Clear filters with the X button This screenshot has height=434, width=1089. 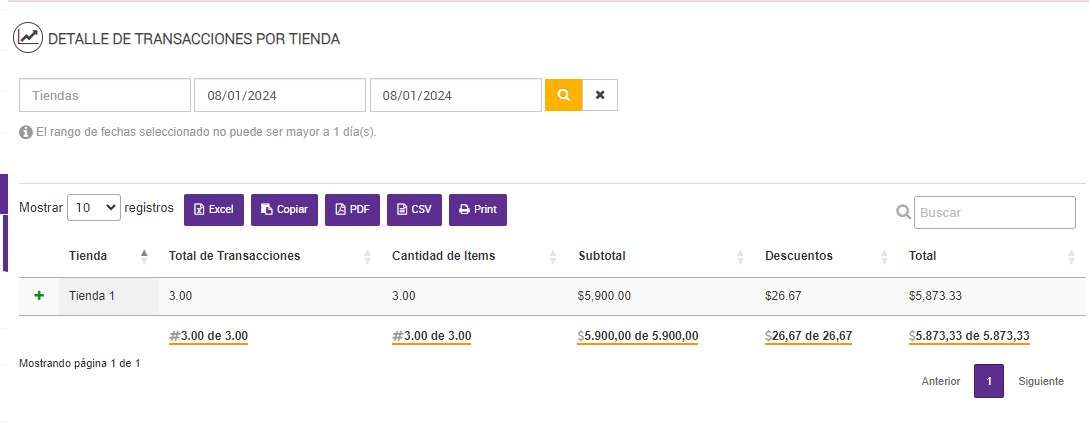coord(600,95)
